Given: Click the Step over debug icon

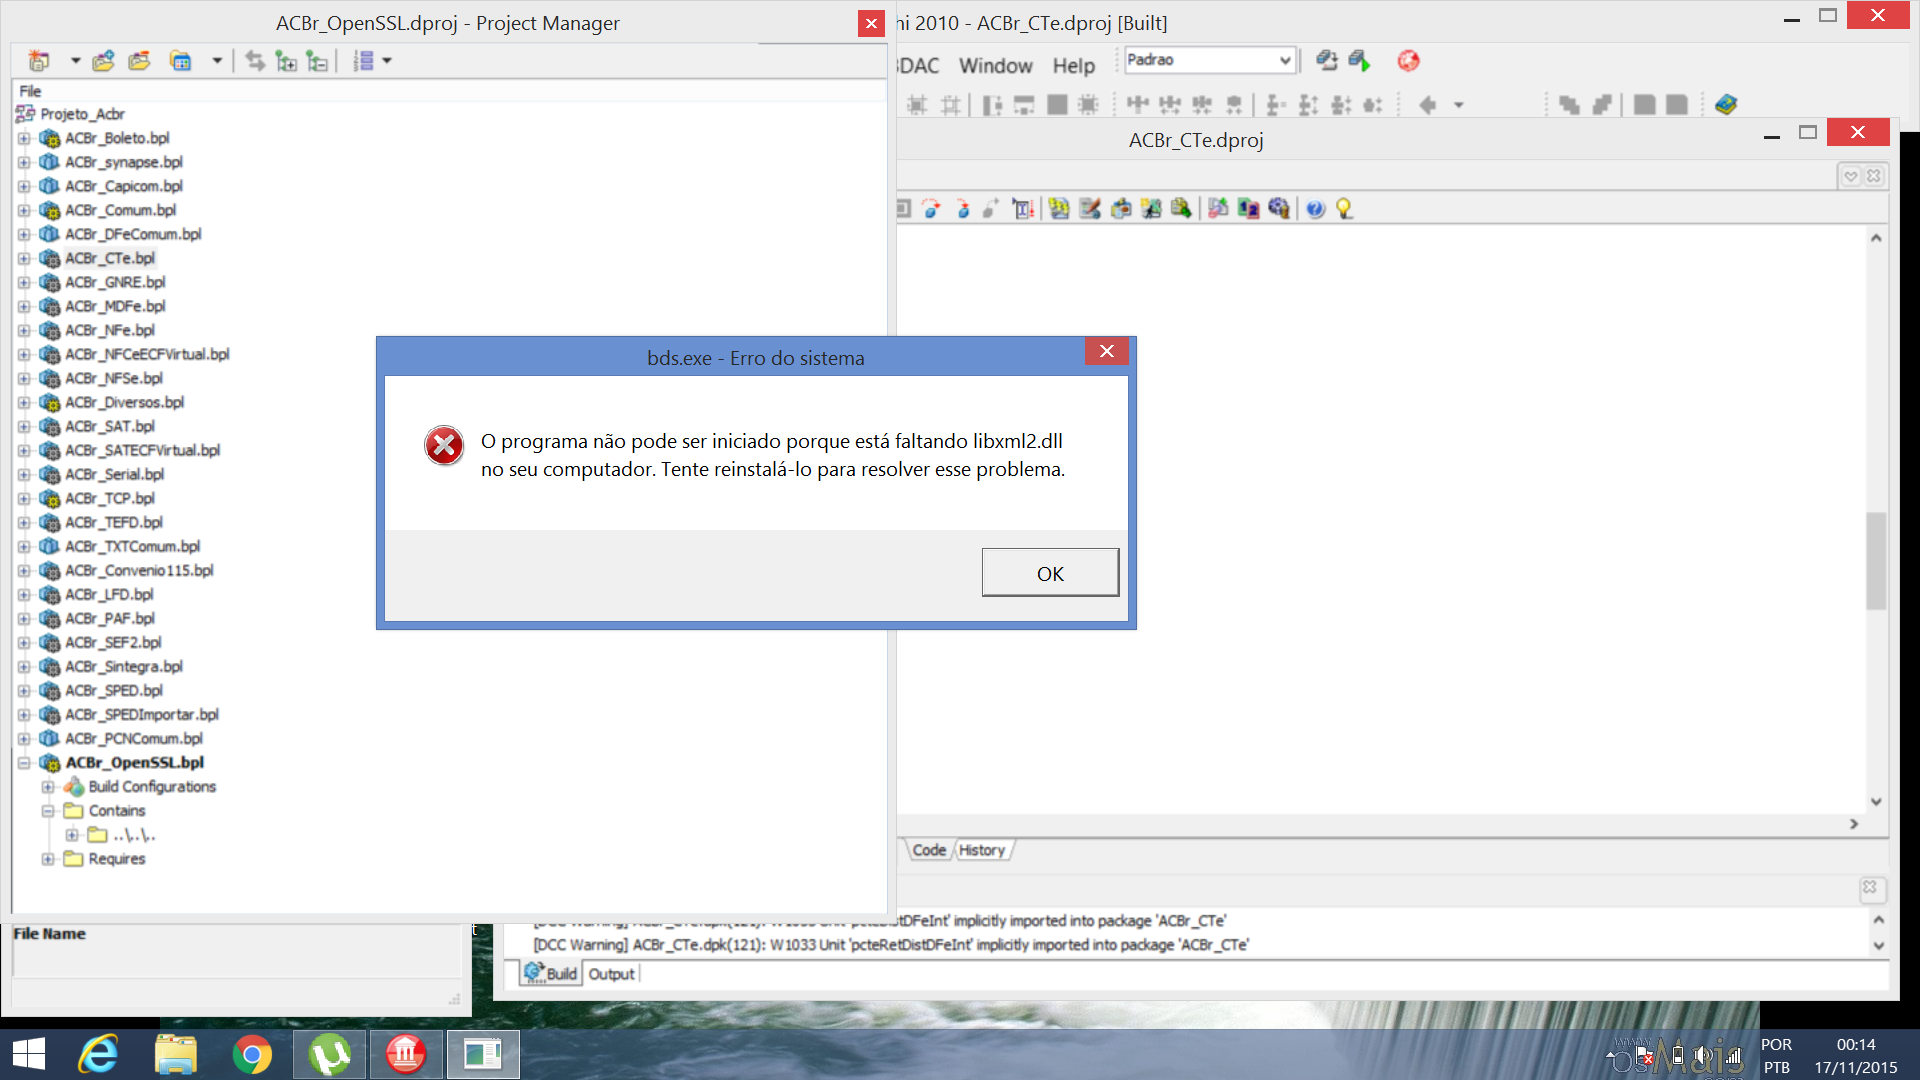Looking at the screenshot, I should [931, 208].
